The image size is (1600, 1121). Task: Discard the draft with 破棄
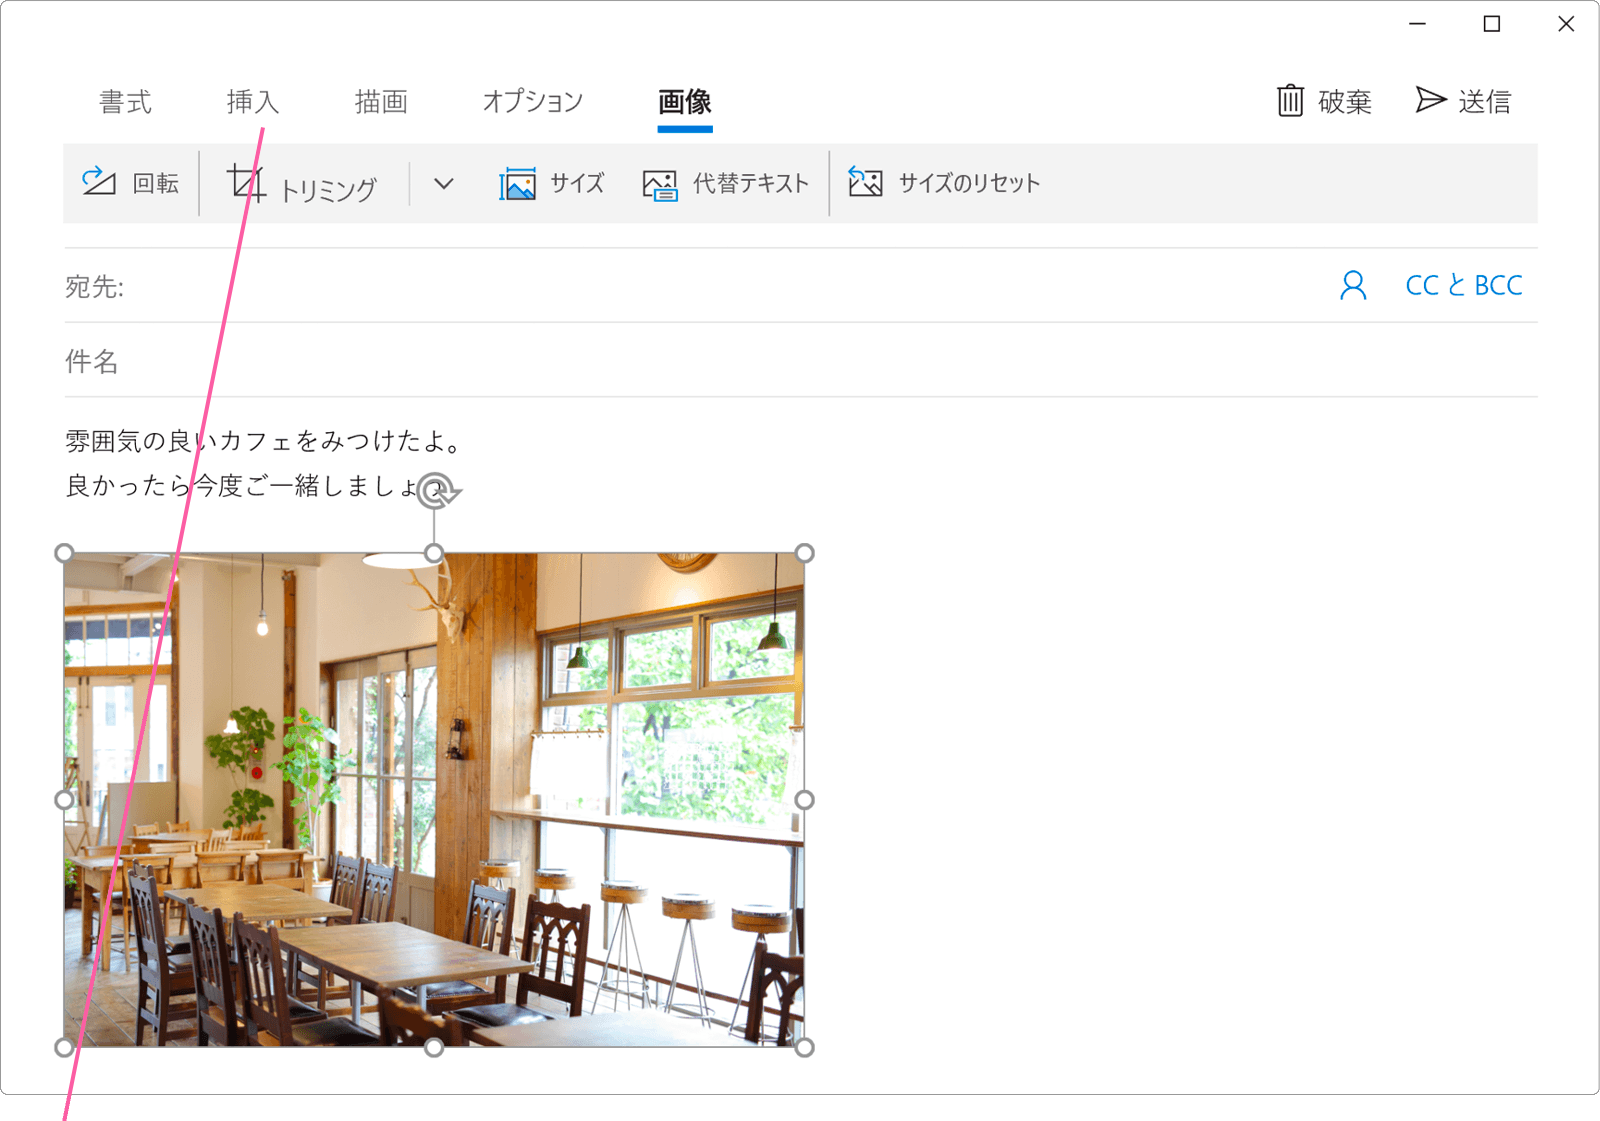point(1324,101)
